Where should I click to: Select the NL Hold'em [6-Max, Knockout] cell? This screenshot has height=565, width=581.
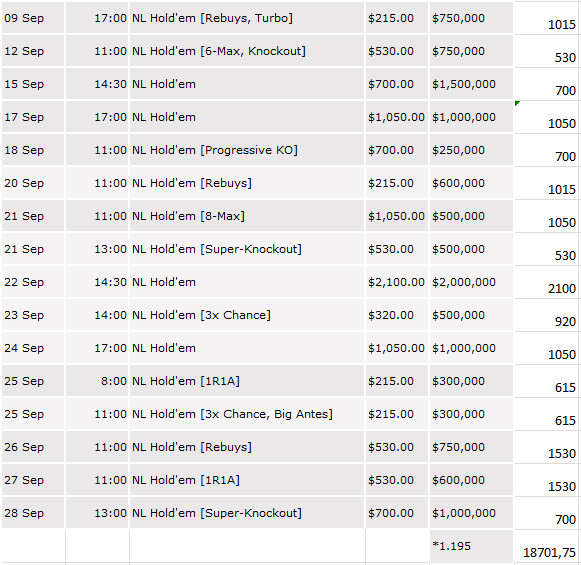click(247, 51)
